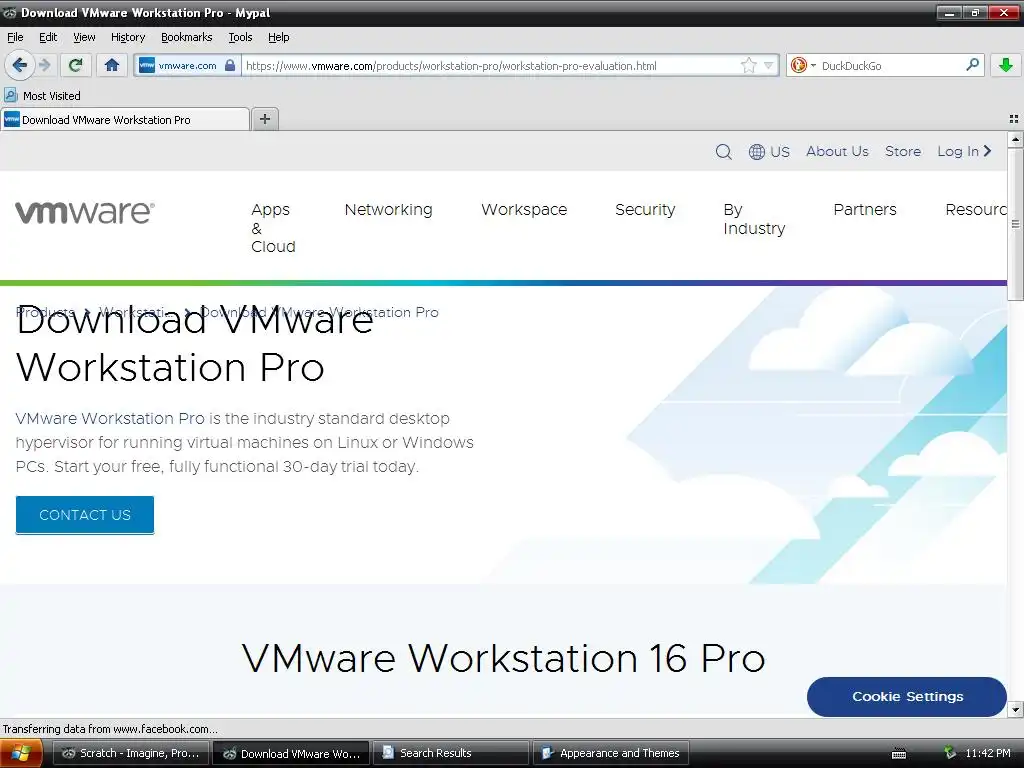
Task: Select the Download VMware Workstation Pro tab
Action: click(125, 120)
